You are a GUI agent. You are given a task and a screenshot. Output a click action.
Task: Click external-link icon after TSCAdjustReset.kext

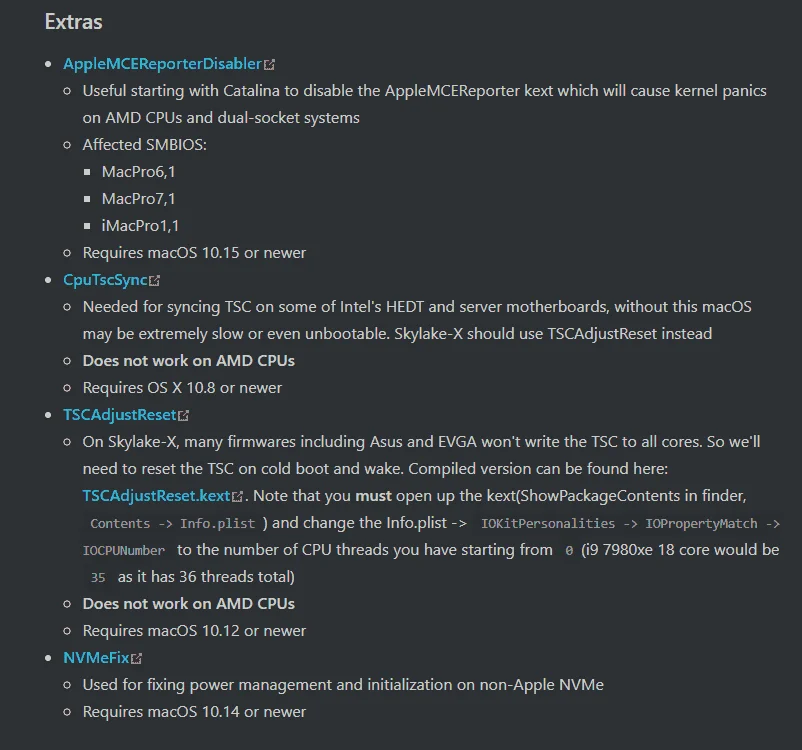(237, 496)
